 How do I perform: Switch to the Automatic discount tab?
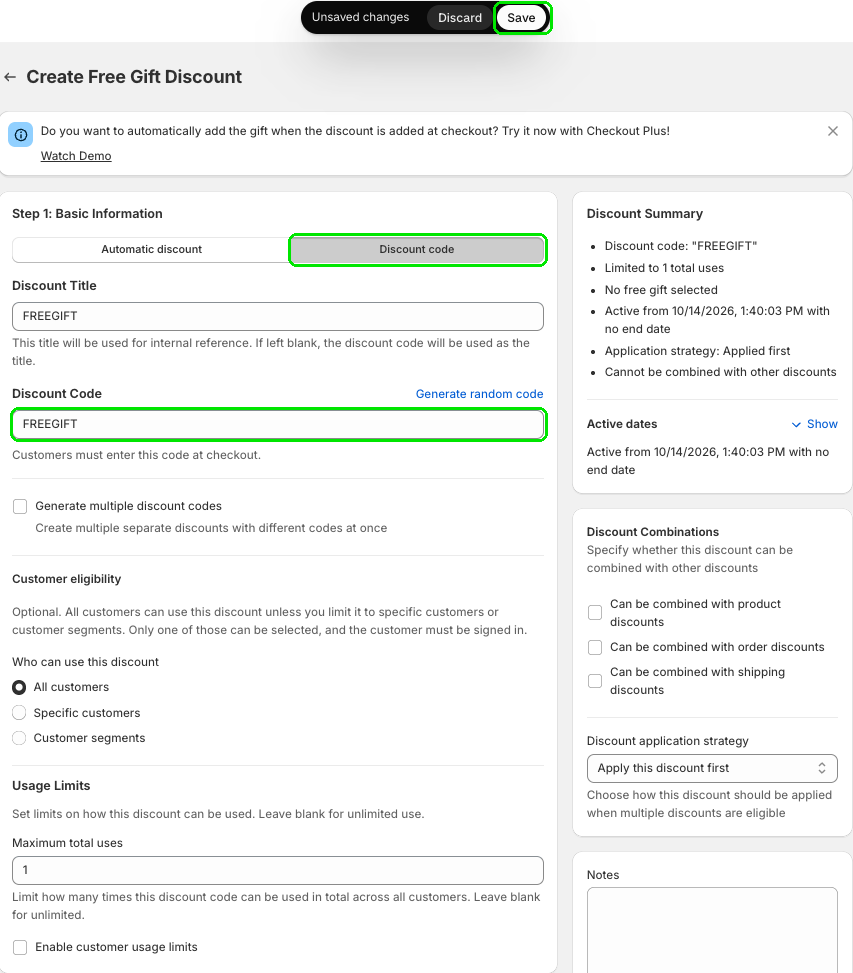pos(151,249)
